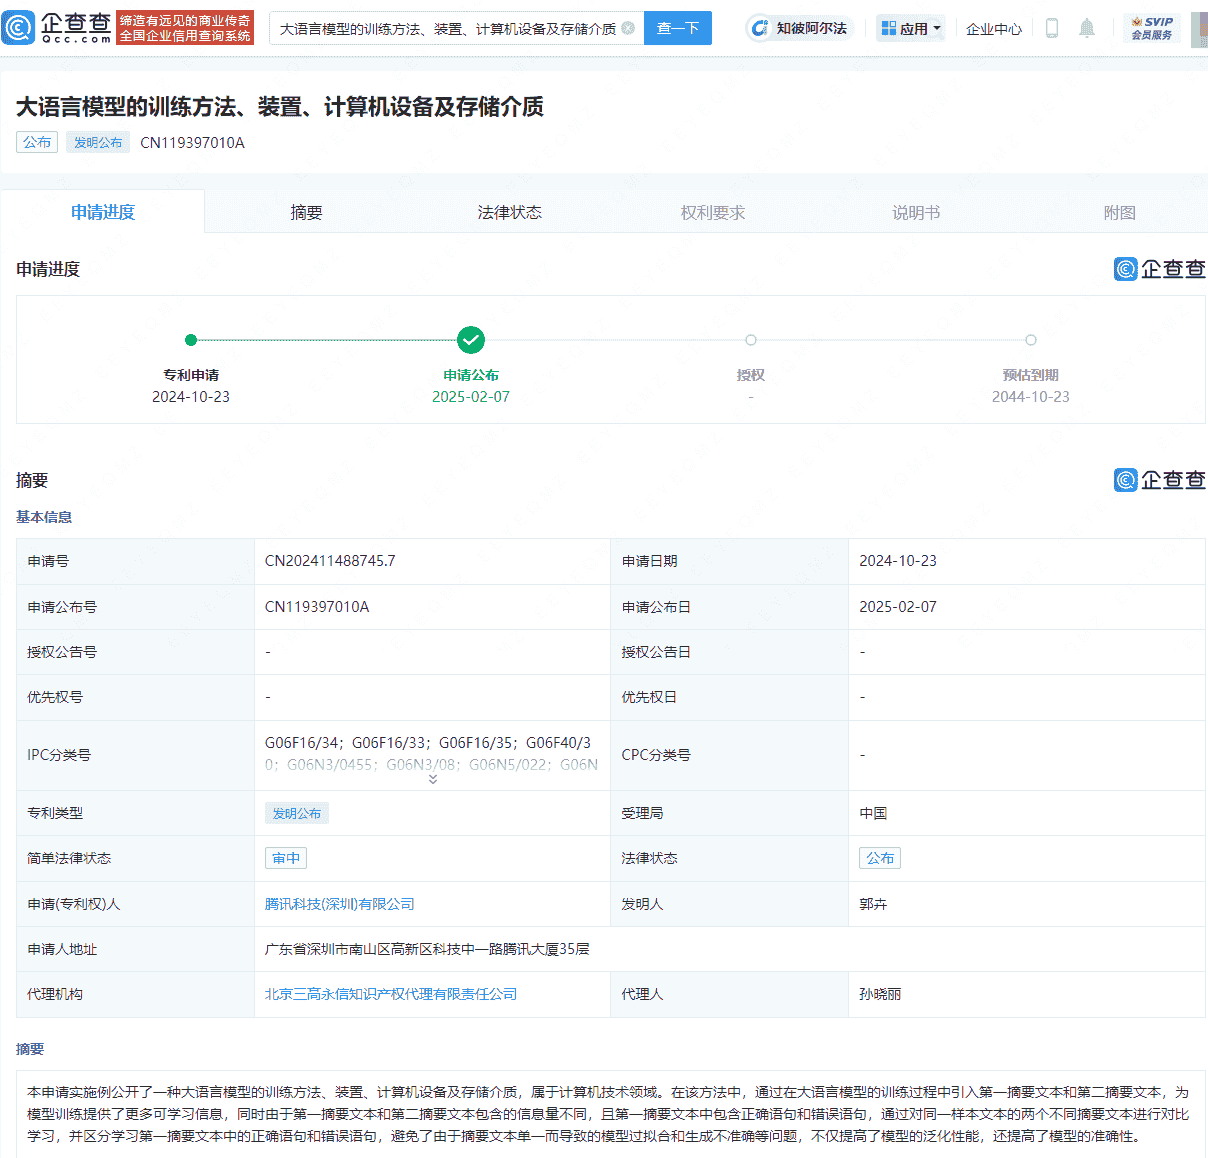The height and width of the screenshot is (1158, 1208).
Task: Open 北京三高永信知识产权代理有限责任公司 link
Action: click(390, 993)
